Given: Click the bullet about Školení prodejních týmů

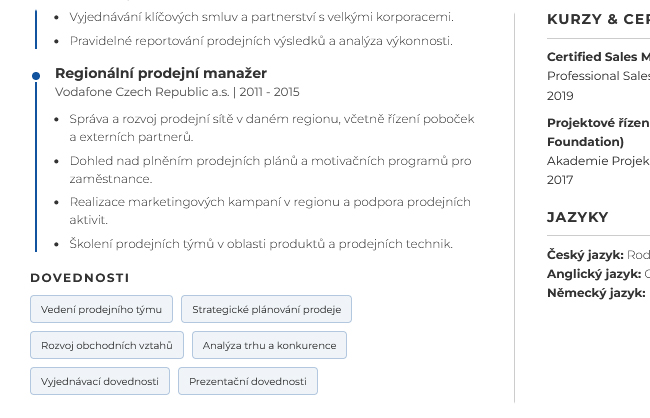Looking at the screenshot, I should pos(261,243).
